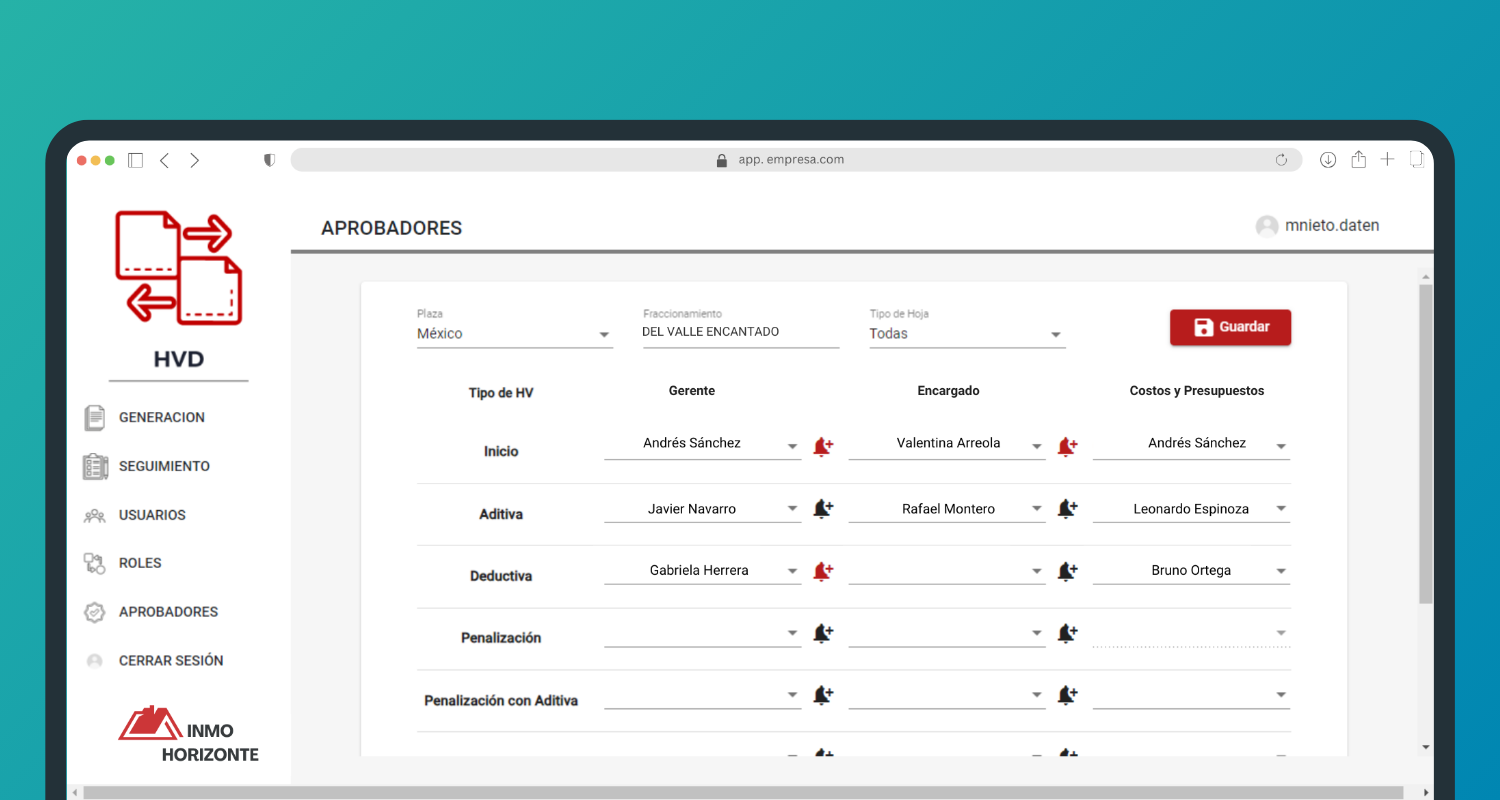The height and width of the screenshot is (800, 1500).
Task: Click the mnieto.daten user avatar
Action: tap(1267, 226)
